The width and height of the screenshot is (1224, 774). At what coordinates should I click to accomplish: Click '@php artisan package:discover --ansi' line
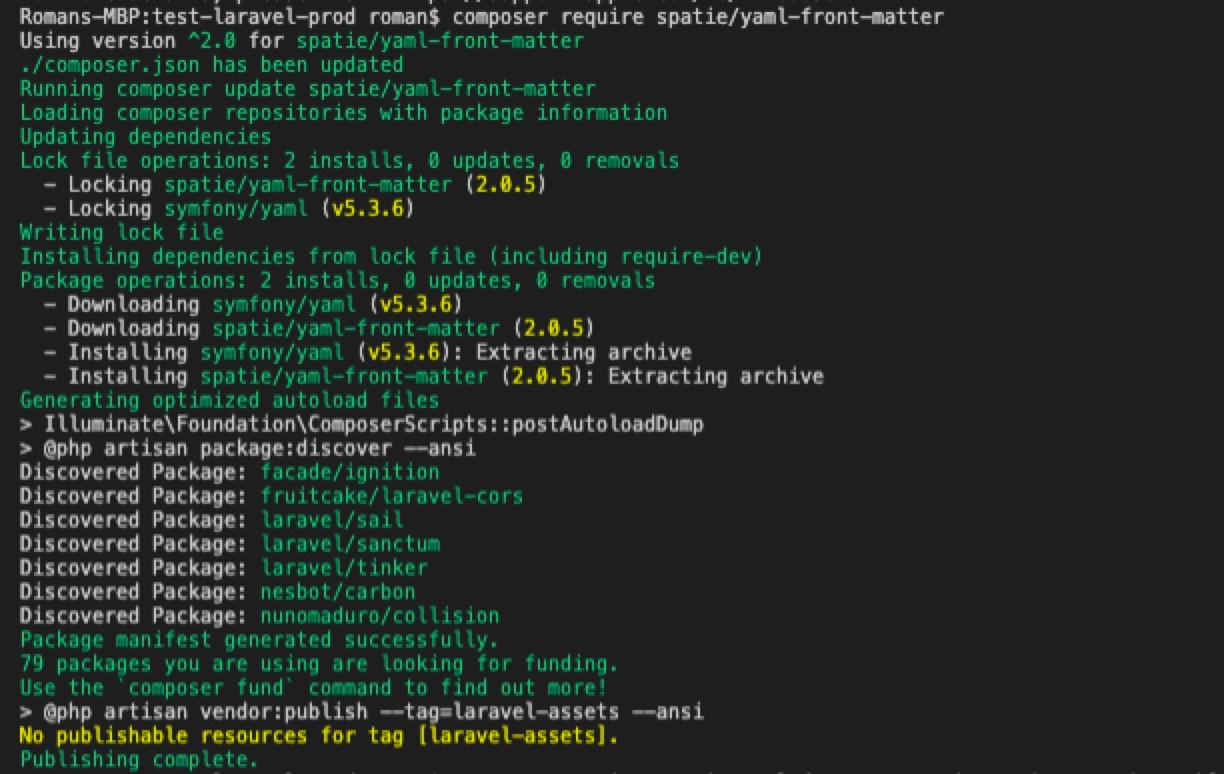248,449
